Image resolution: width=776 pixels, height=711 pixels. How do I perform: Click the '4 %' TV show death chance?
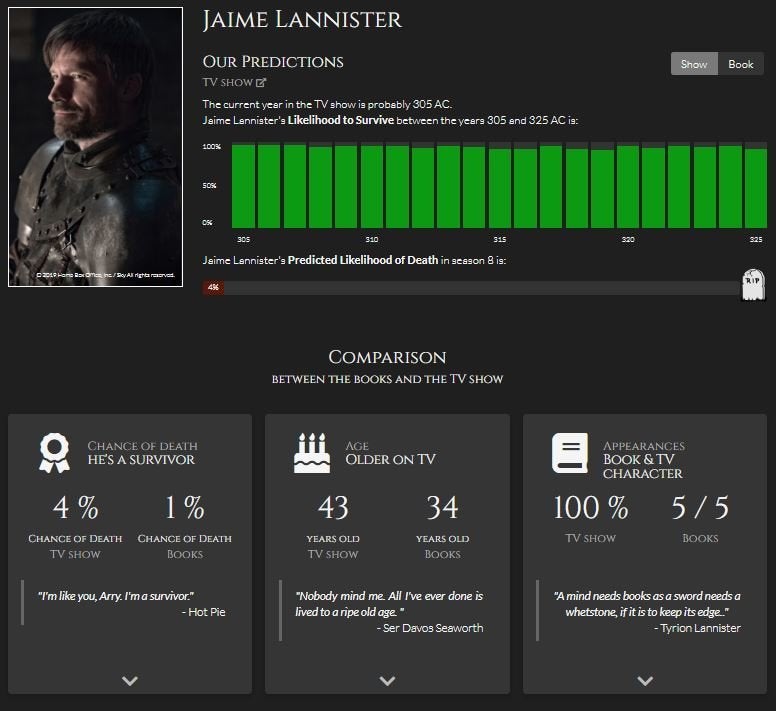(x=76, y=507)
